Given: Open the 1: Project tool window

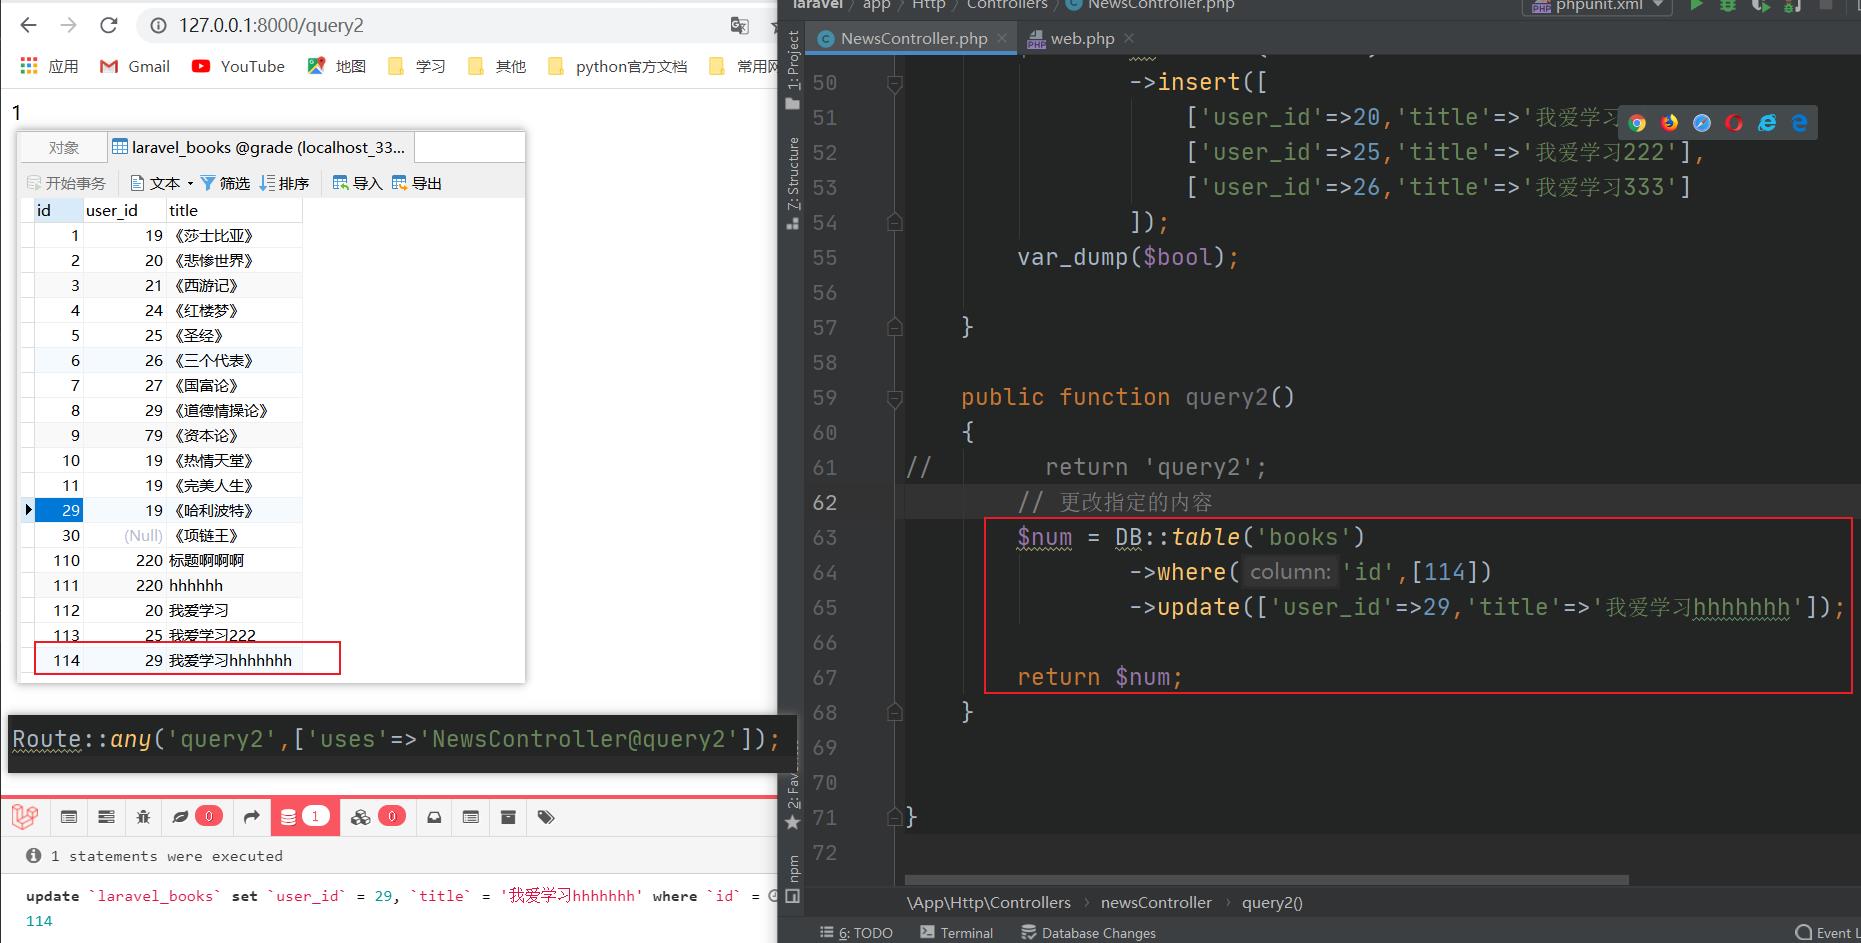Looking at the screenshot, I should 793,68.
